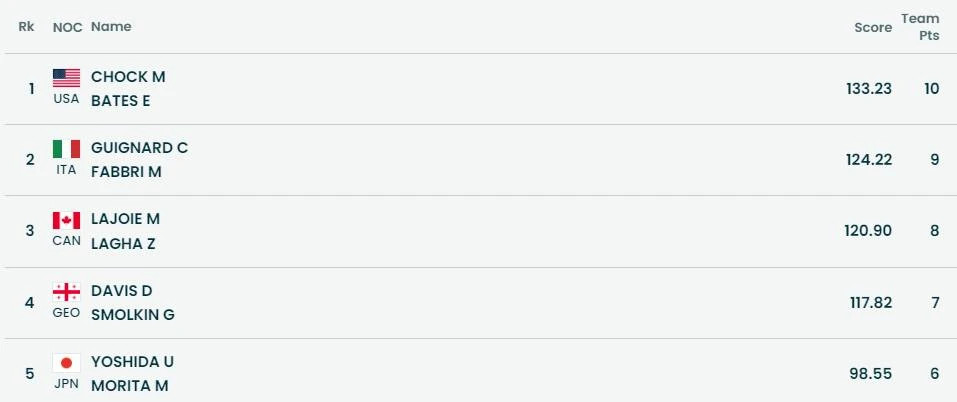
Task: Select GUIGNARD C name link
Action: pos(139,148)
